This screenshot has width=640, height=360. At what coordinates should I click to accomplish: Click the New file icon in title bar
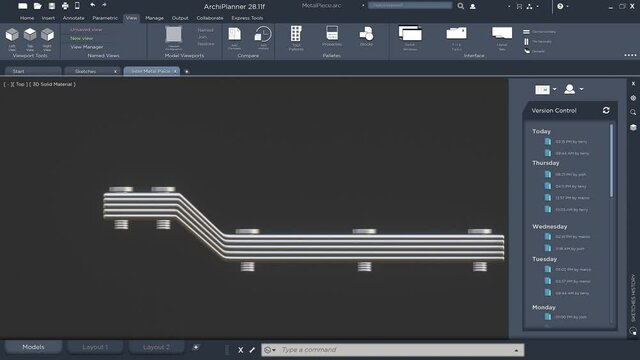pyautogui.click(x=23, y=6)
